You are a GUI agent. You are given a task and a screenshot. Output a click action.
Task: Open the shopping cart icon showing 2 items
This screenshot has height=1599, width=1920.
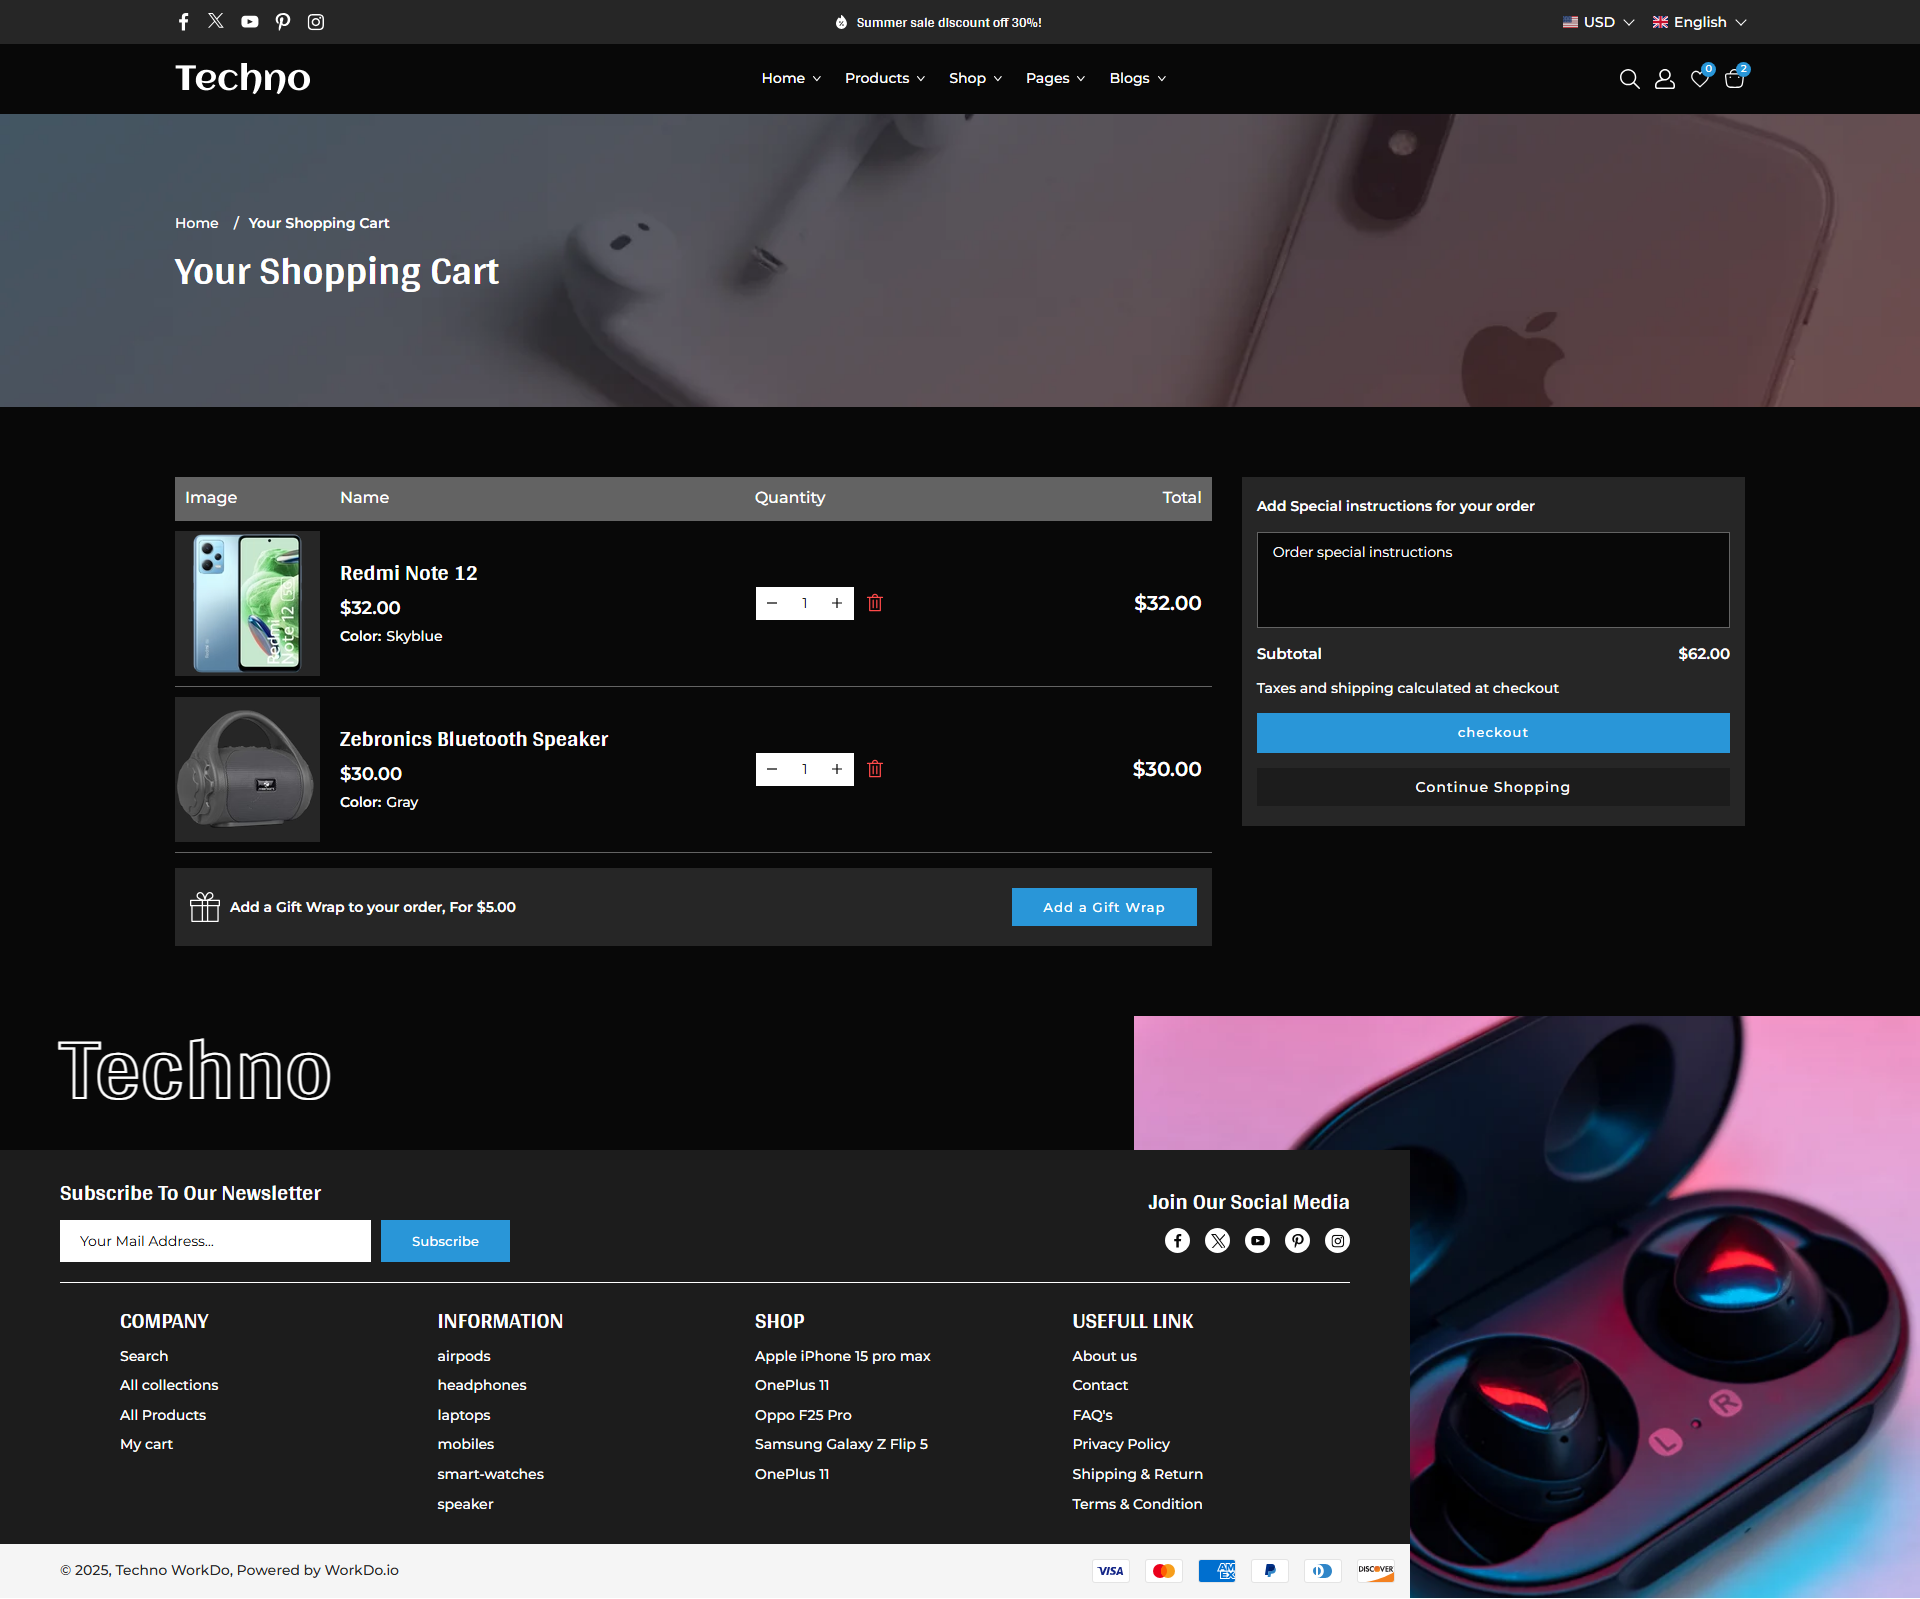pyautogui.click(x=1734, y=79)
